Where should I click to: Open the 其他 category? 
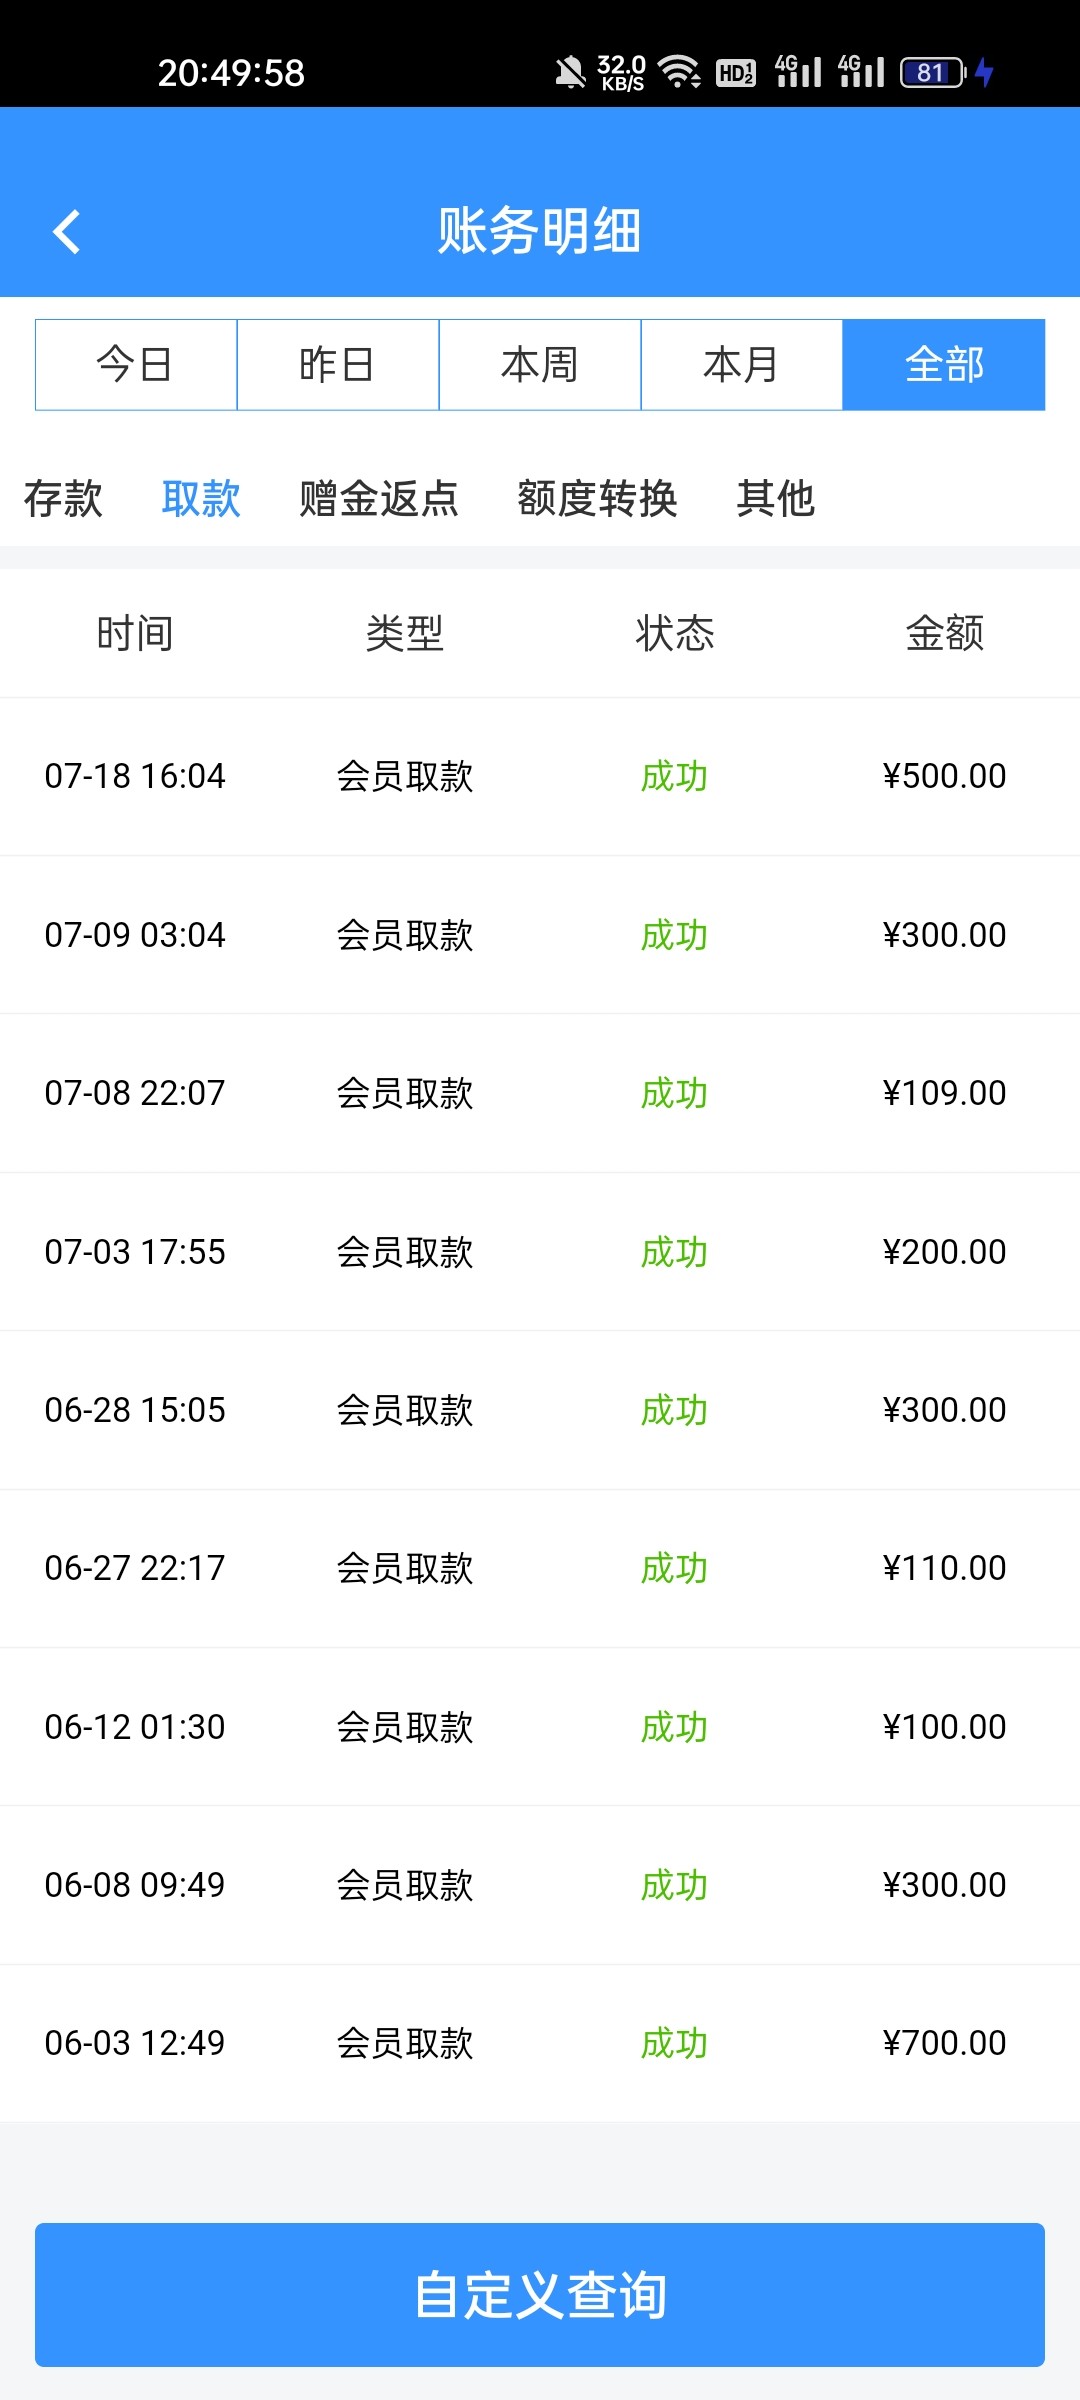pos(775,498)
